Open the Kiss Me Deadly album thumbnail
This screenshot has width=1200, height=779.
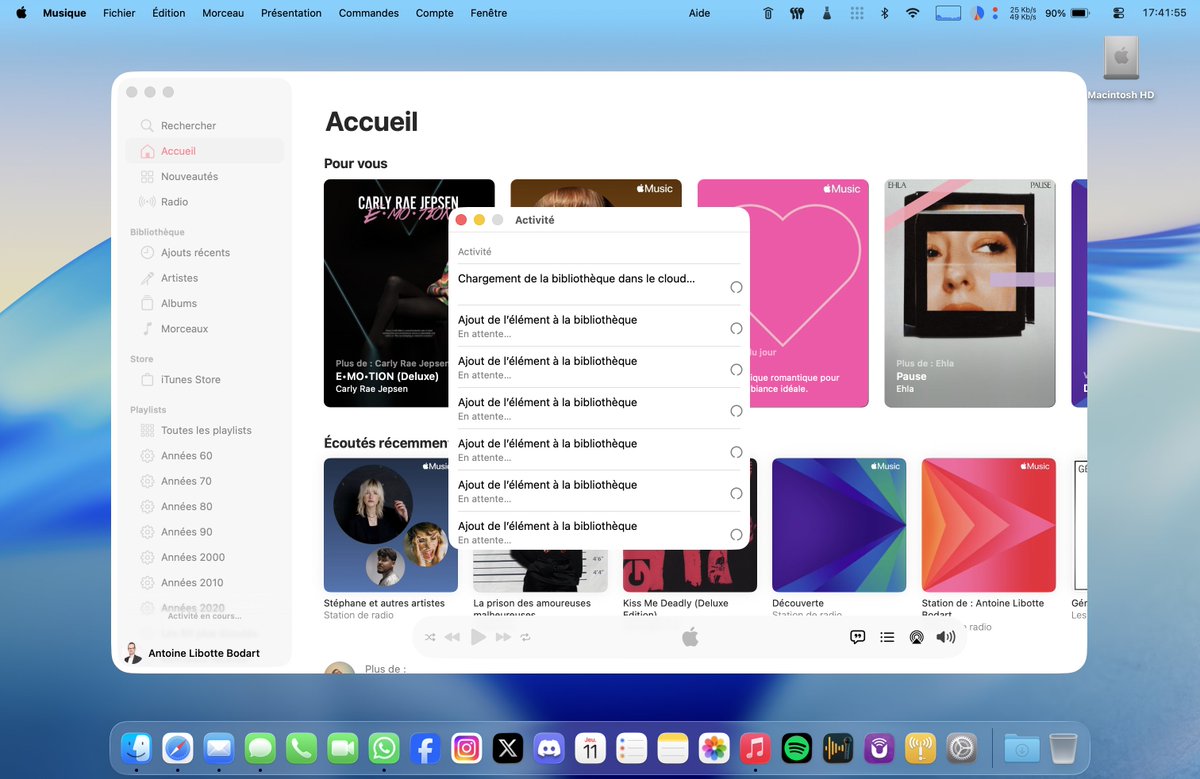pyautogui.click(x=690, y=570)
